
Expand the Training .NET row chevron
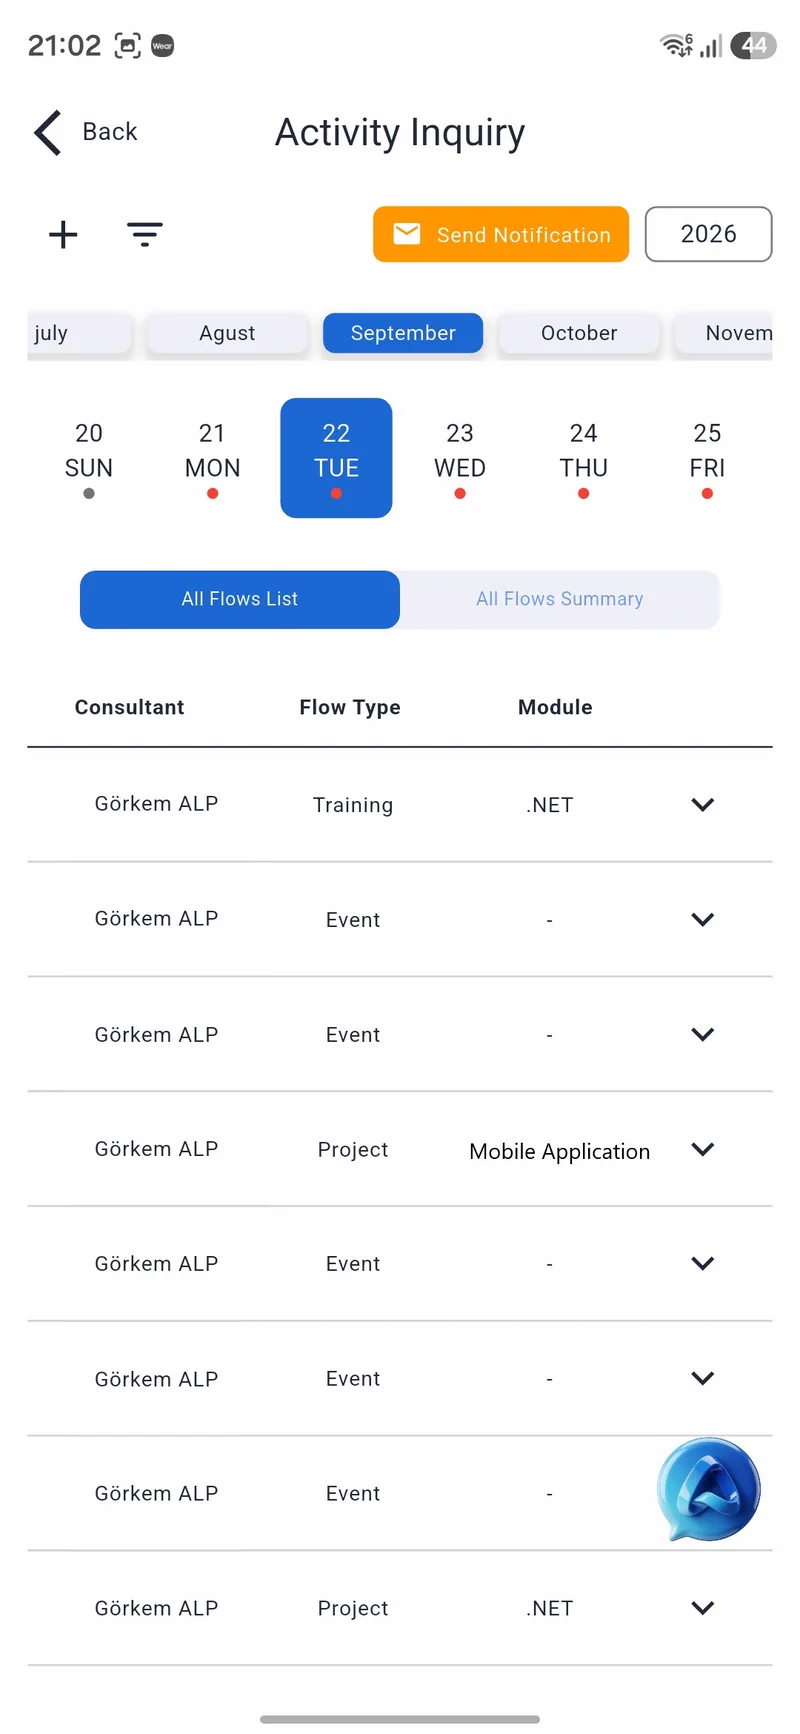tap(703, 805)
